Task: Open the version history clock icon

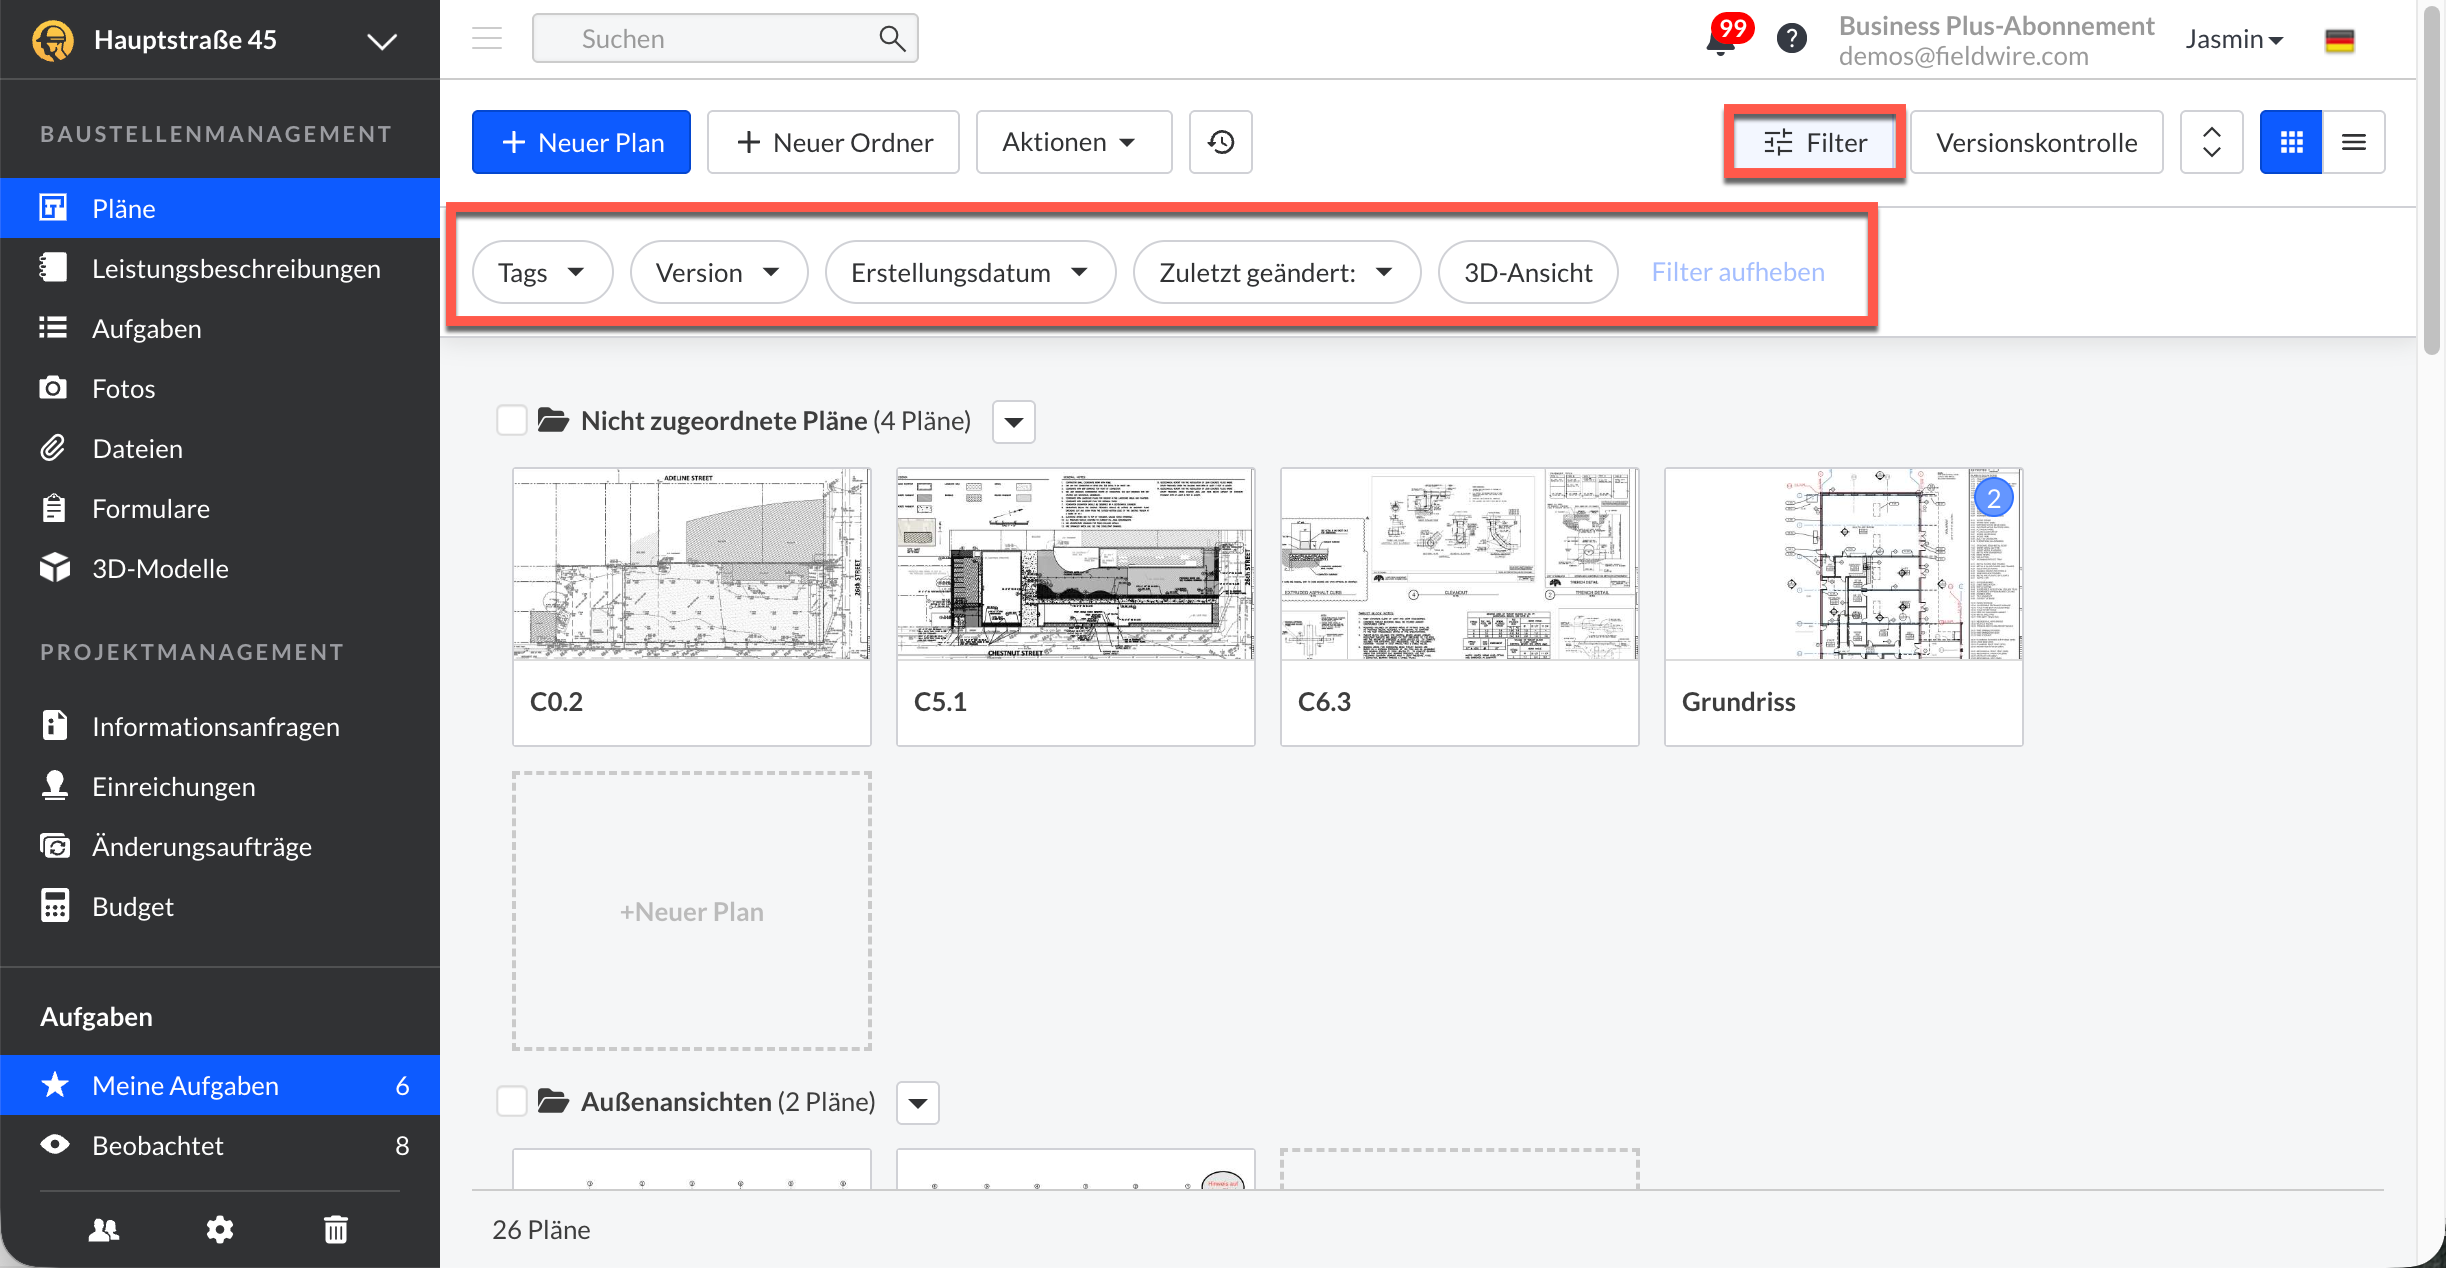Action: (1220, 142)
